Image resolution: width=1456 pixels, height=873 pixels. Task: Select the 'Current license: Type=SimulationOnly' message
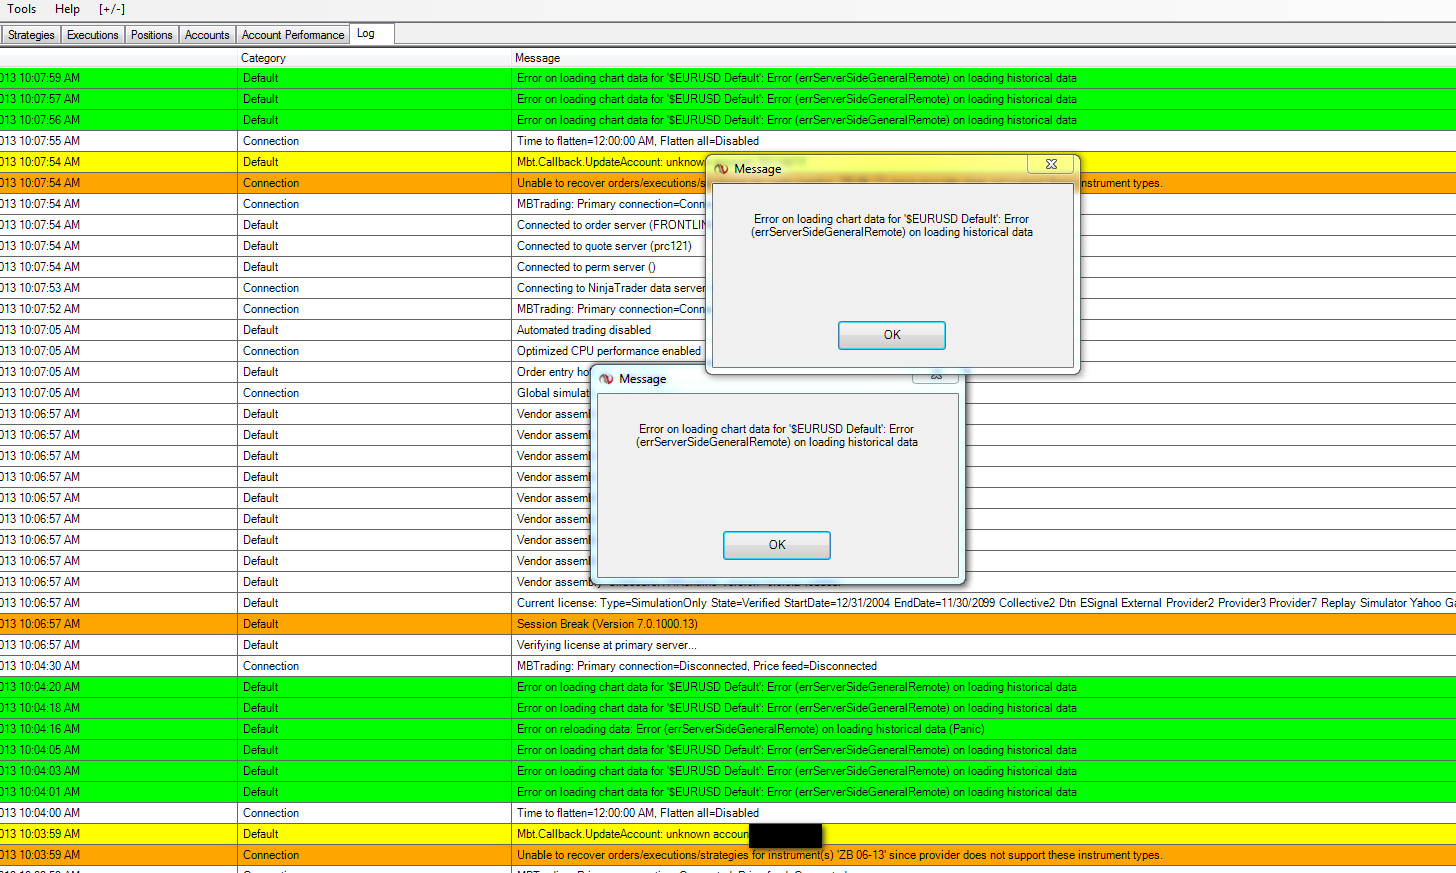click(x=986, y=603)
